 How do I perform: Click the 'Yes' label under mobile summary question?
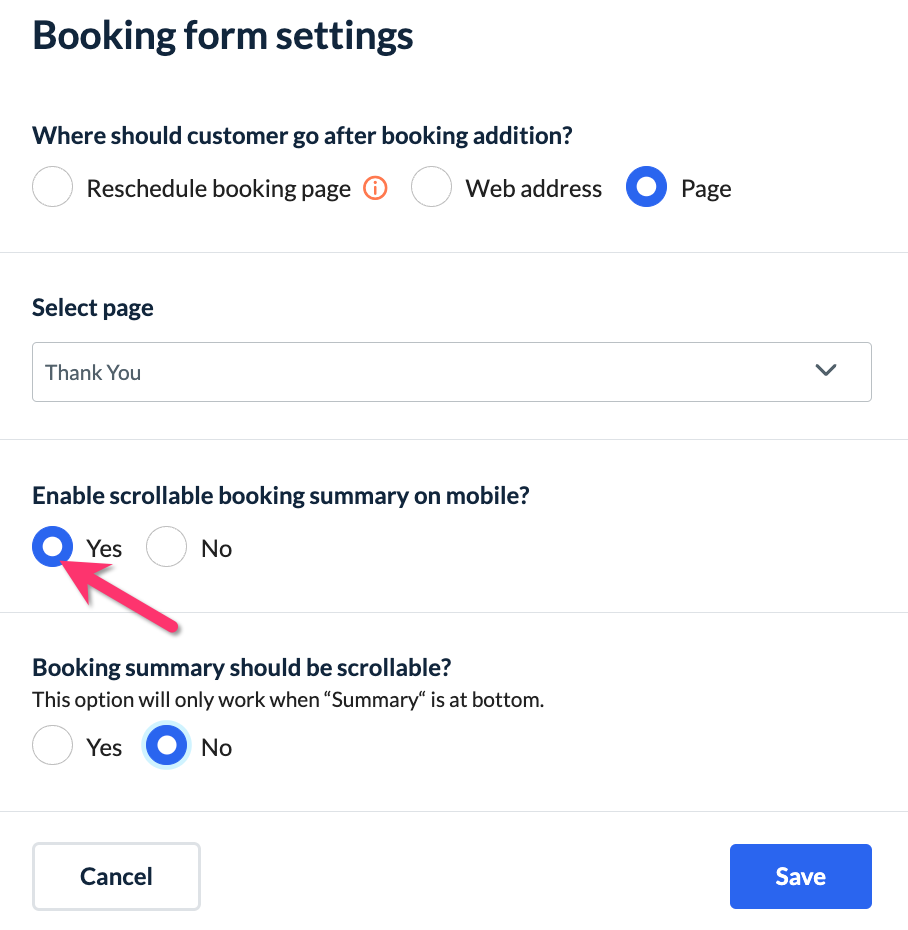tap(104, 549)
